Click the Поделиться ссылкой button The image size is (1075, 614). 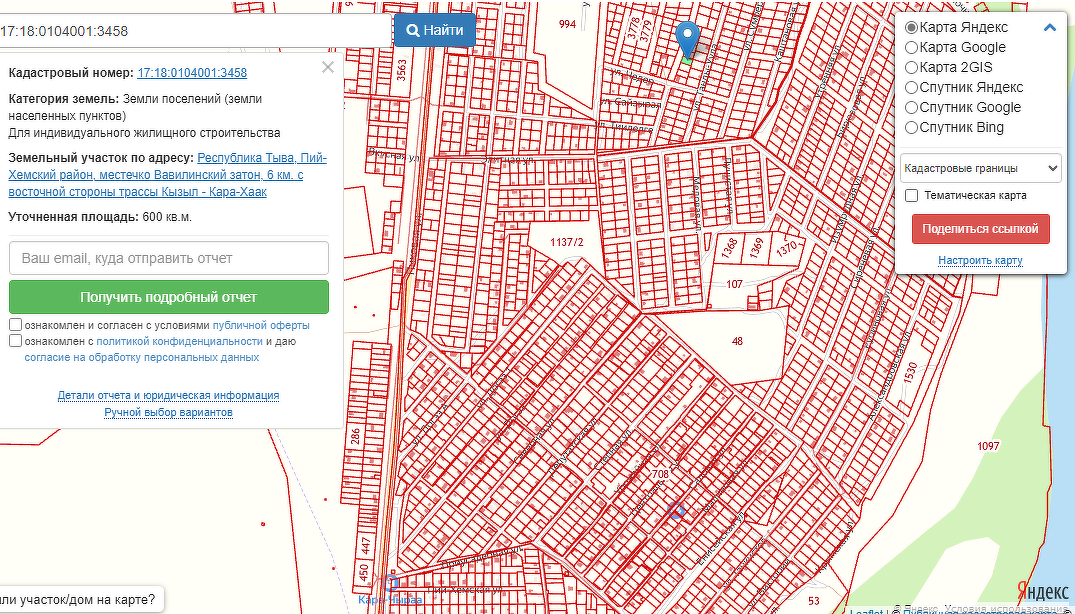pos(980,229)
